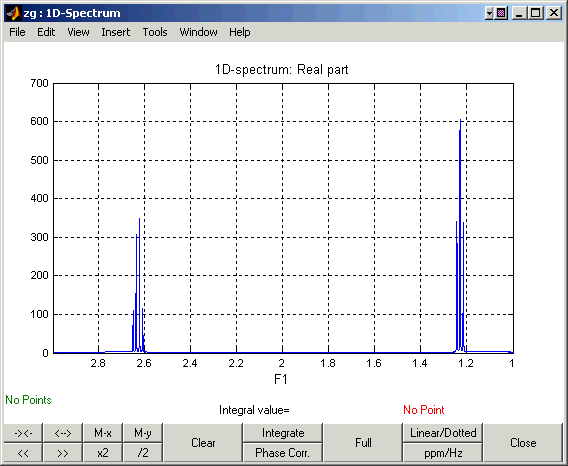Click the Clear button
The height and width of the screenshot is (466, 568).
[x=203, y=442]
